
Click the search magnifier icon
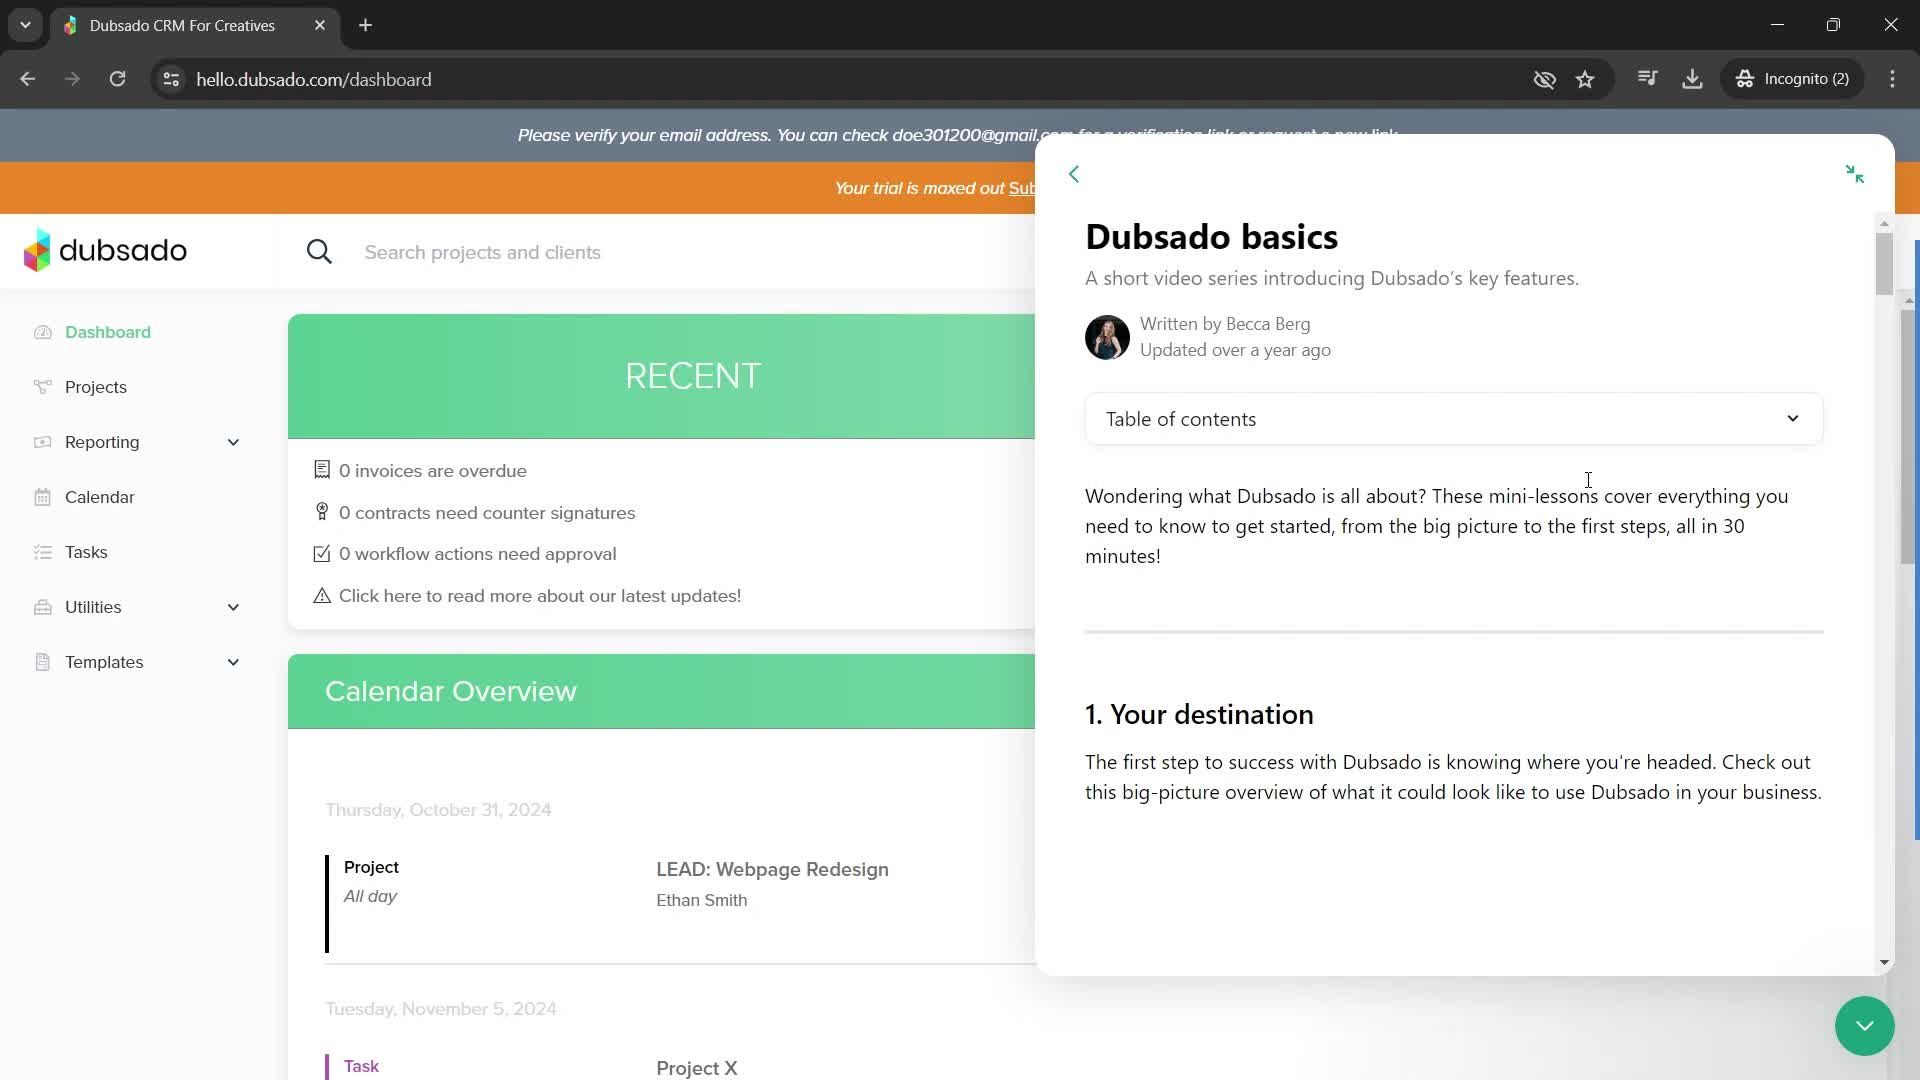(319, 252)
